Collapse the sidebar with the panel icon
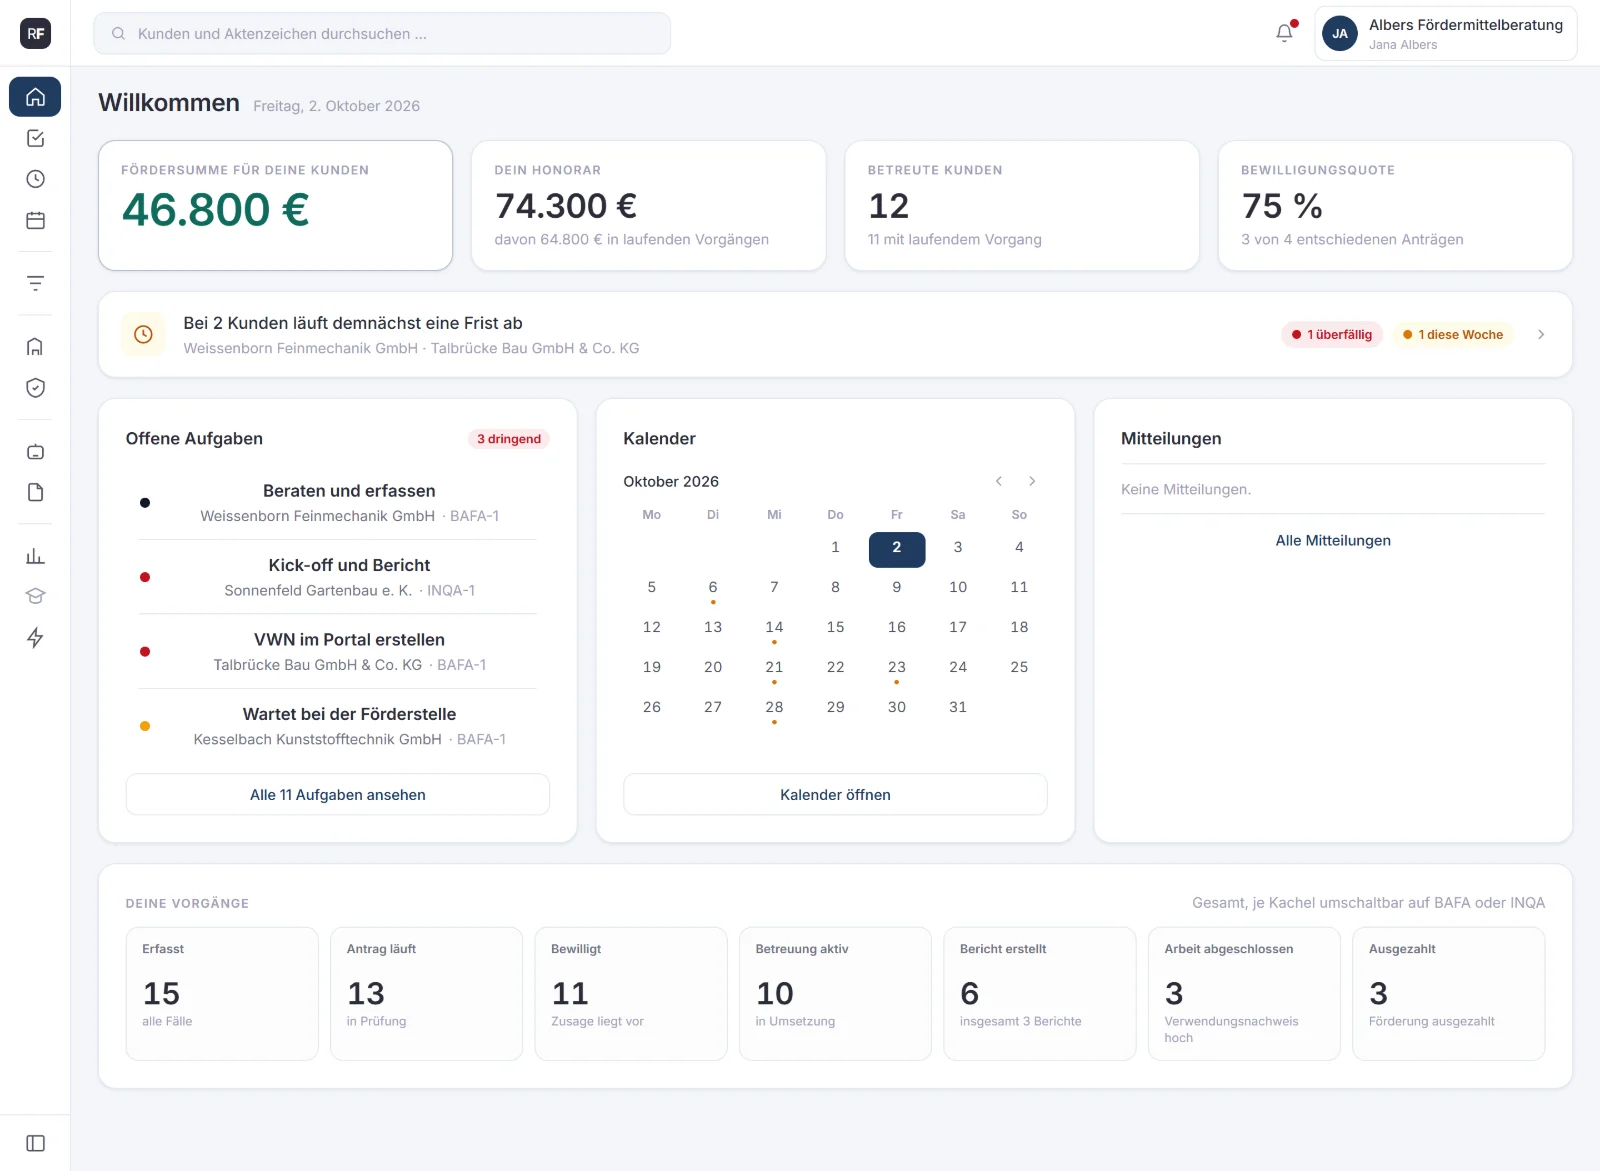Image resolution: width=1600 pixels, height=1171 pixels. click(x=35, y=1143)
